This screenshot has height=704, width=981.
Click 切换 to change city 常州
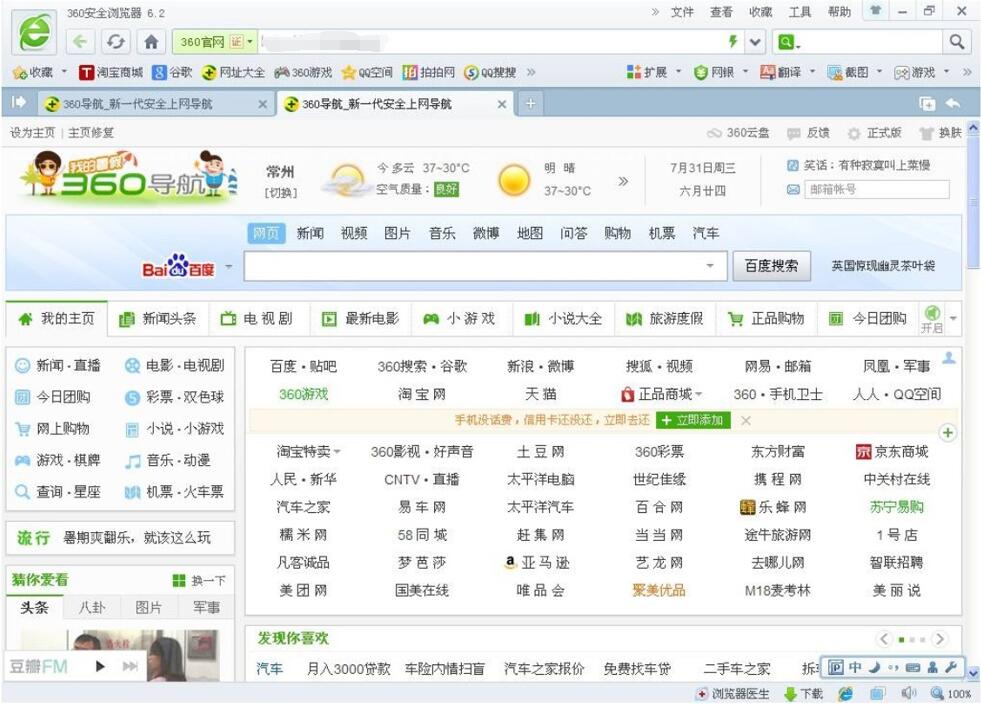pyautogui.click(x=280, y=193)
